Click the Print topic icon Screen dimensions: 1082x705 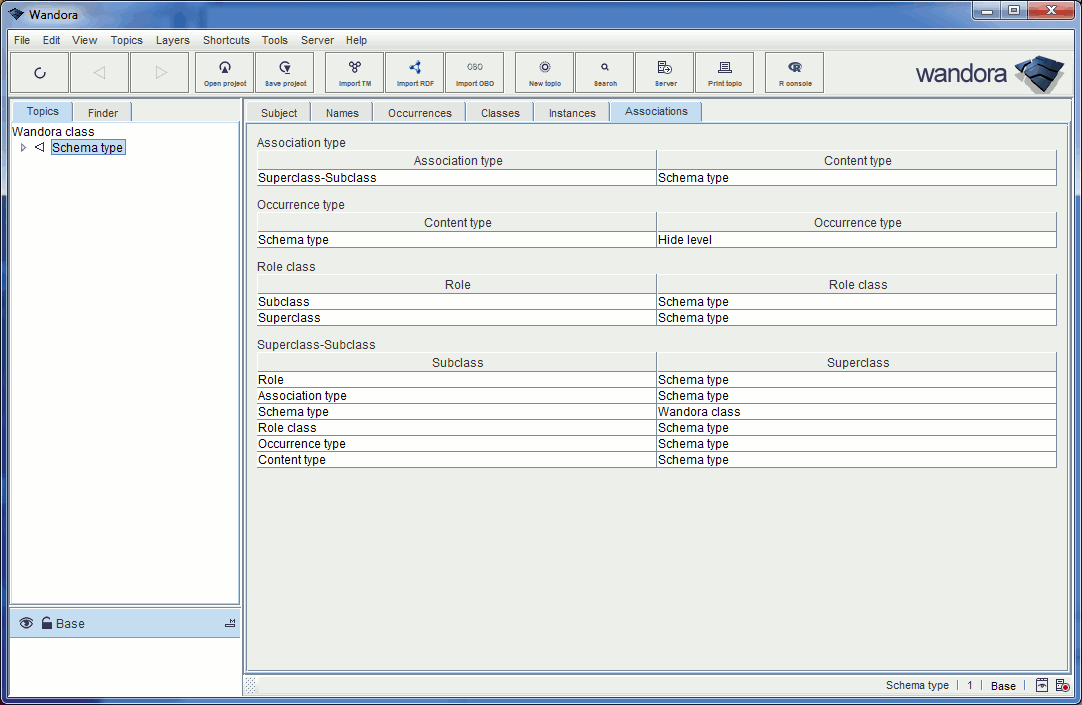[724, 72]
